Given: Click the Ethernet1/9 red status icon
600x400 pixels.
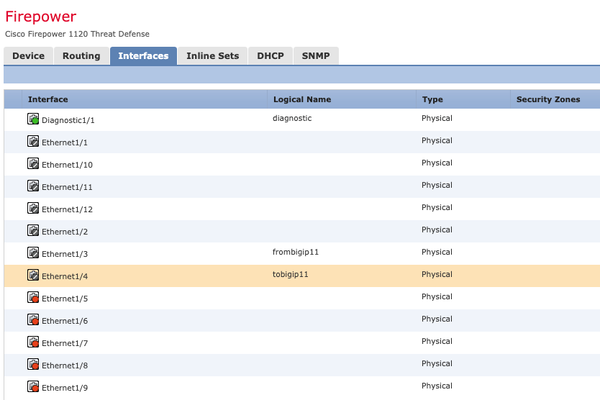Looking at the screenshot, I should [33, 387].
